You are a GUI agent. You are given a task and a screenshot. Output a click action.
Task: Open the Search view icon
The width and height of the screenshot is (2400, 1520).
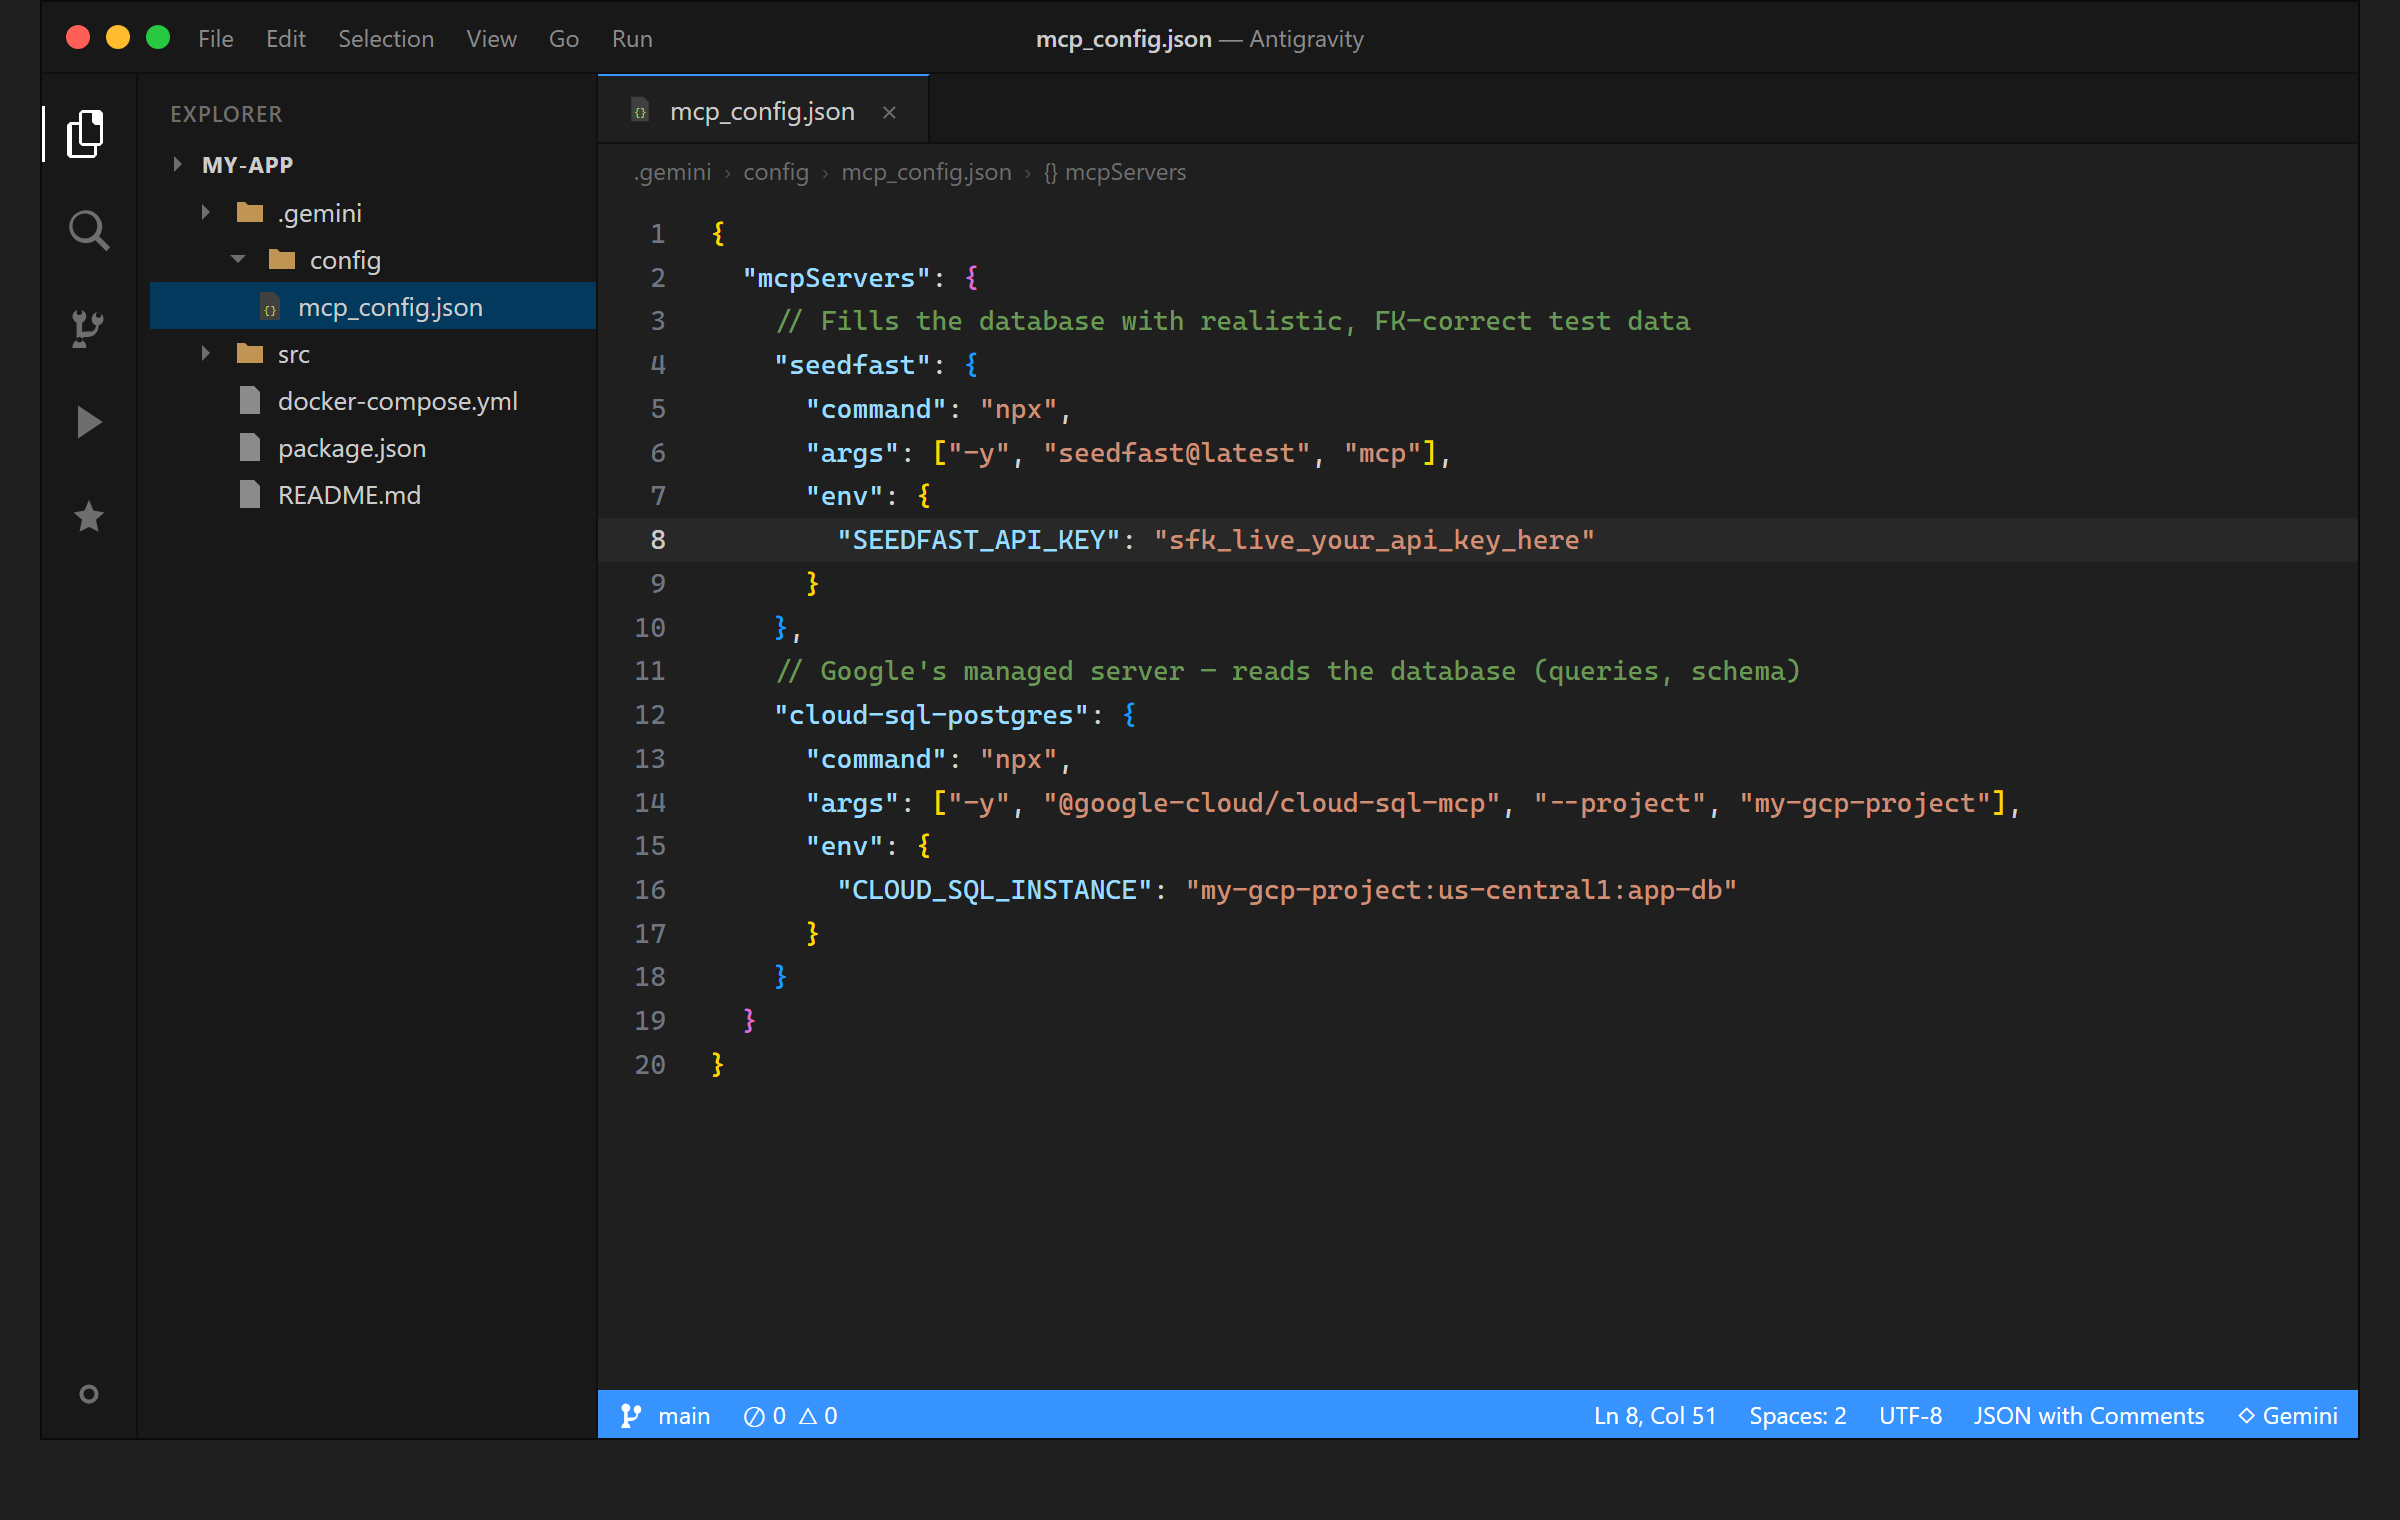(x=88, y=230)
